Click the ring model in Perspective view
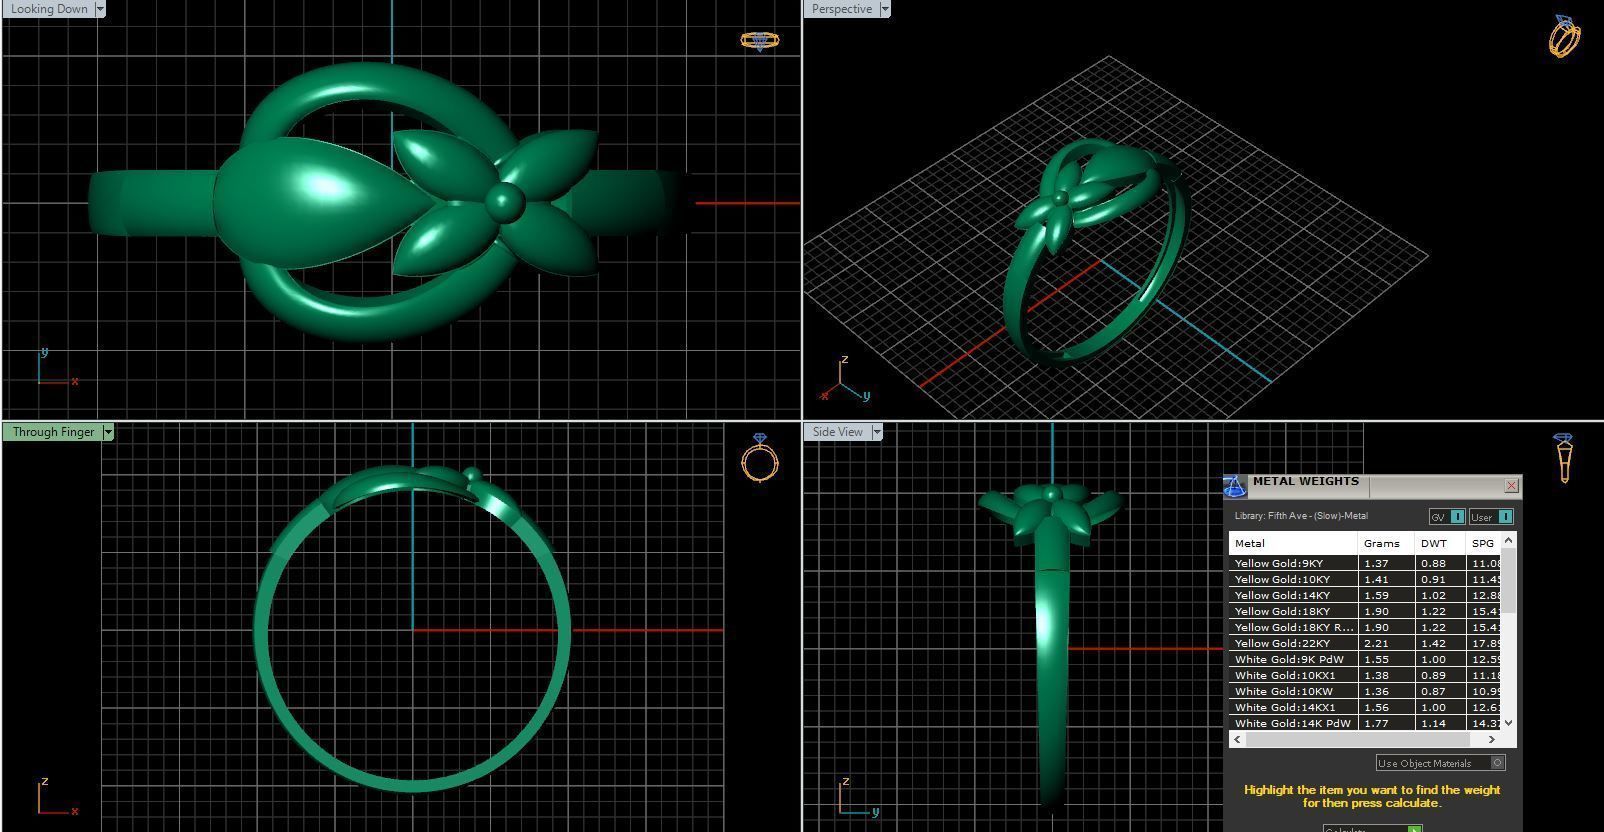 1098,250
